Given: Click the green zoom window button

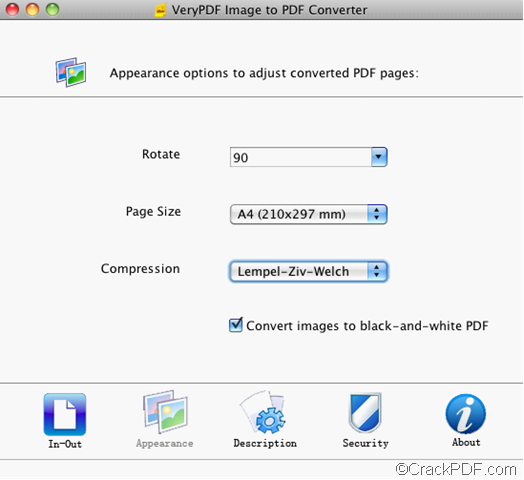Looking at the screenshot, I should pos(52,9).
